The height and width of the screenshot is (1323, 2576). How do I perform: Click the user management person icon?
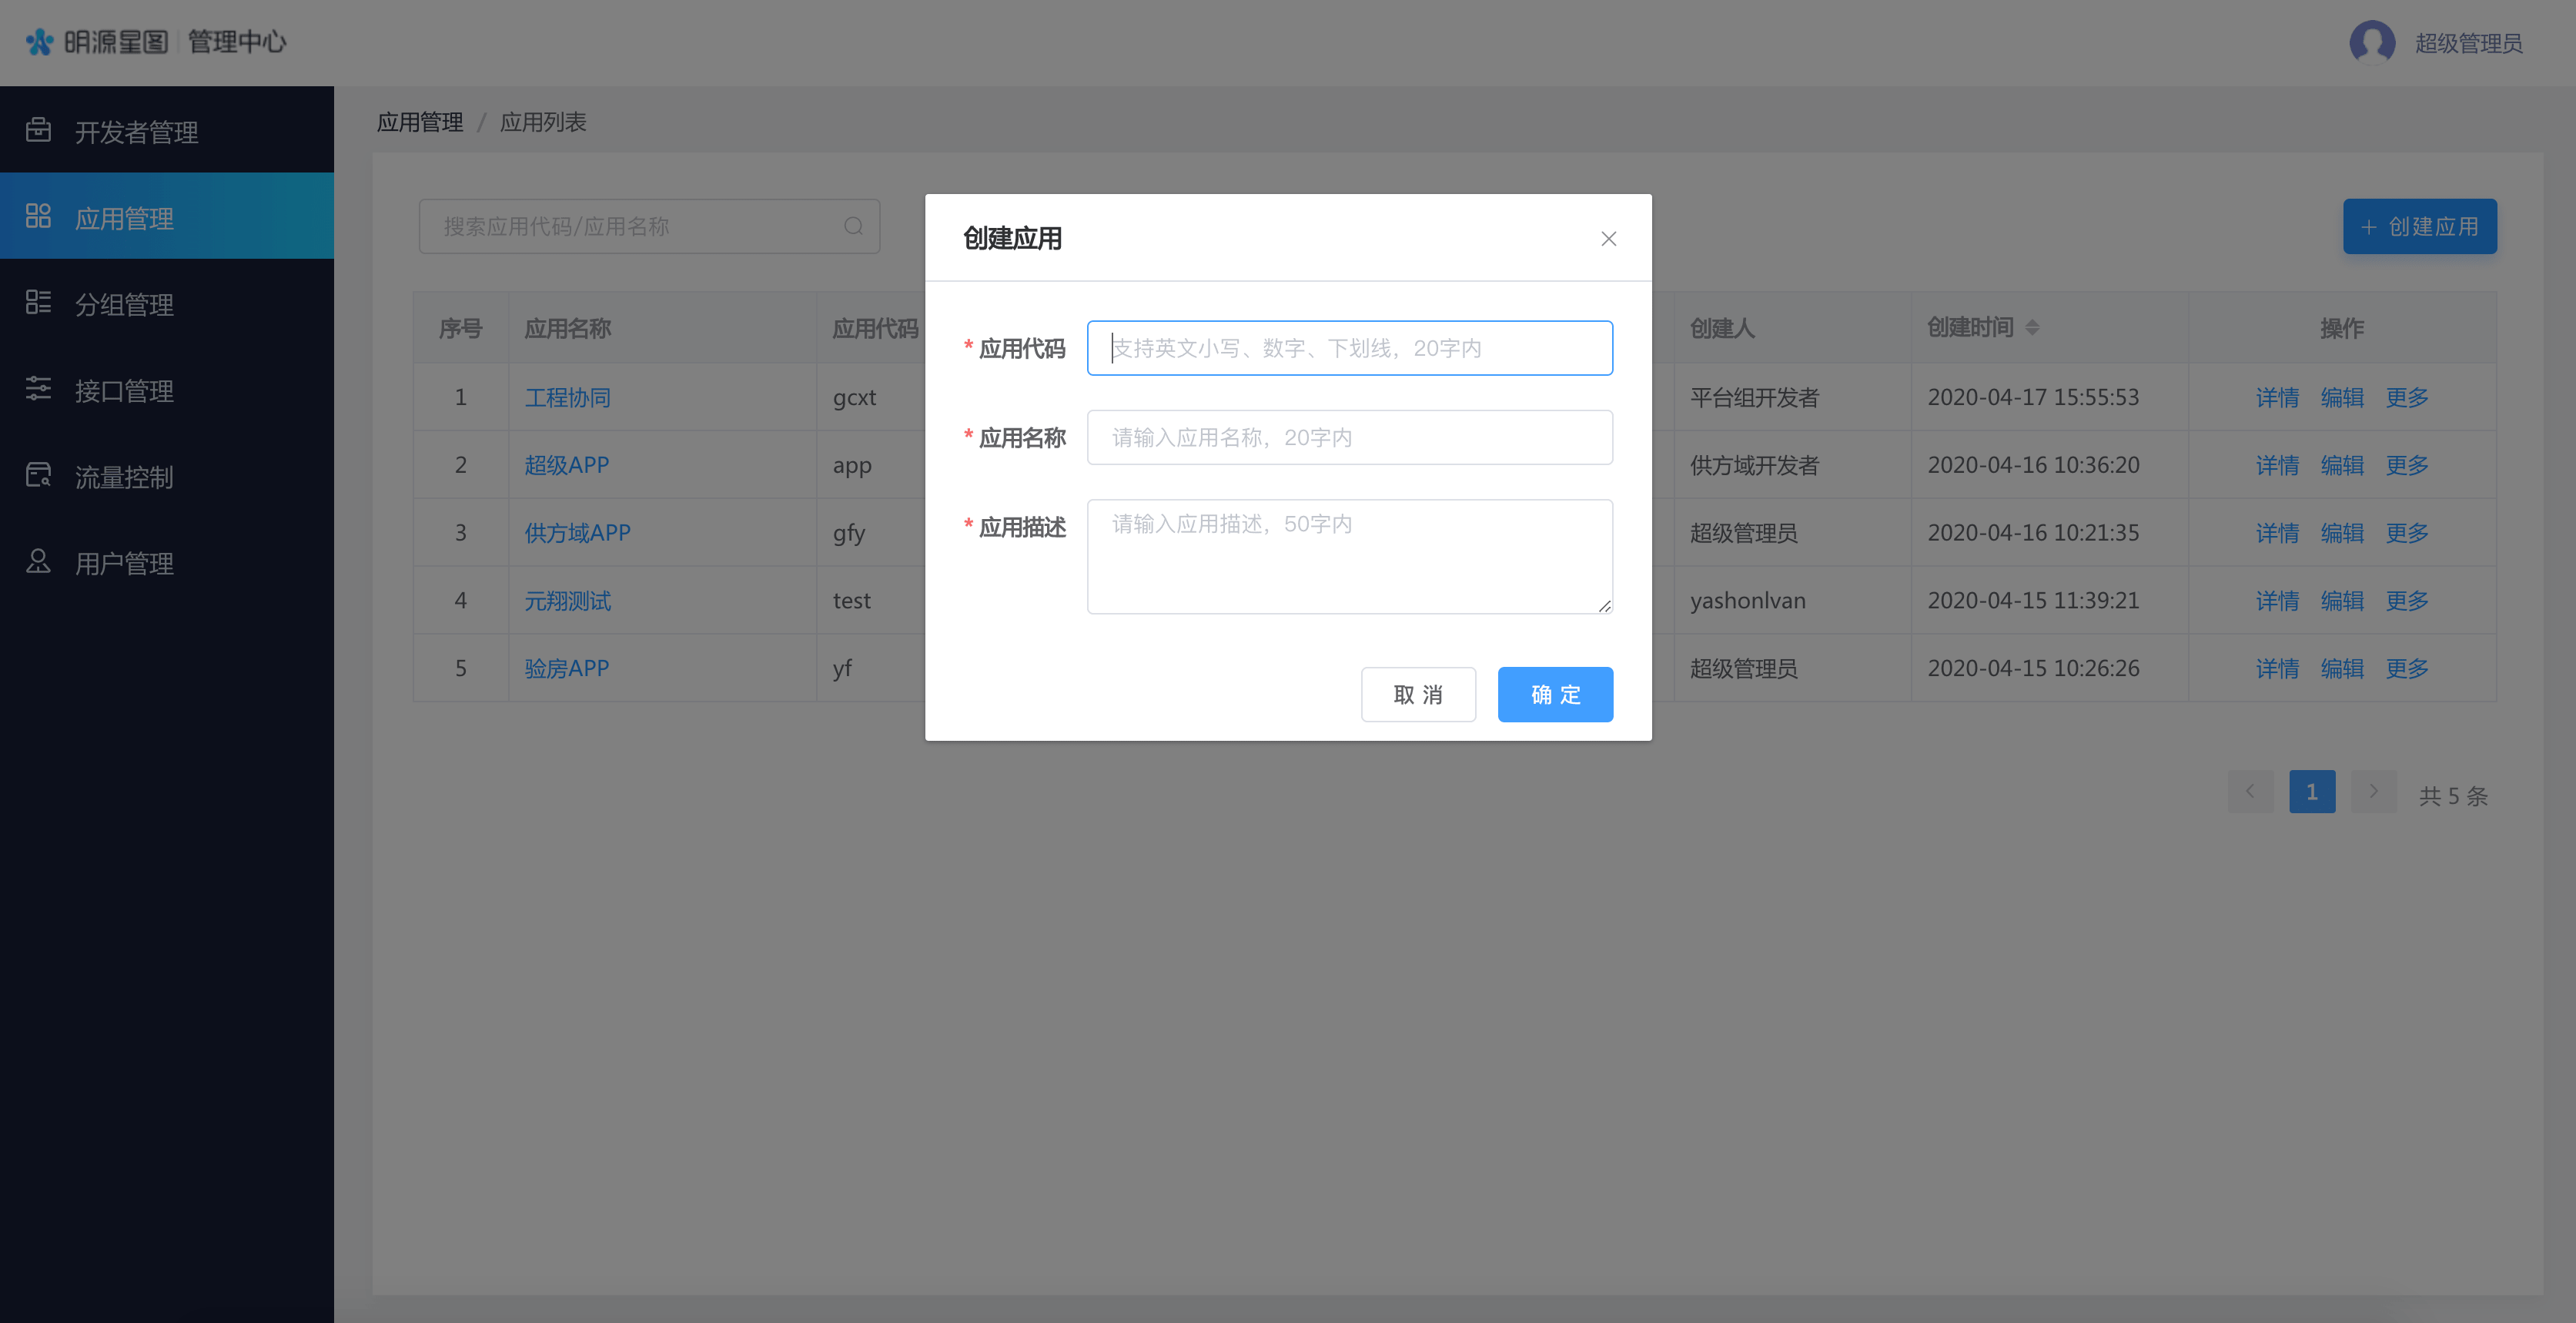(x=38, y=561)
